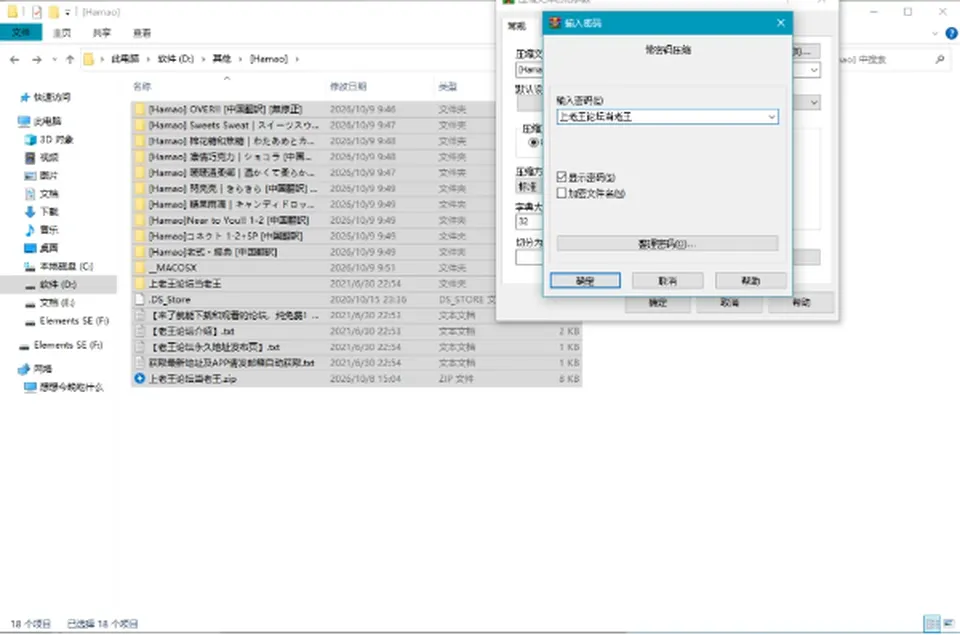Enable the encrypt file names checkbox
The width and height of the screenshot is (960, 635).
pyautogui.click(x=561, y=193)
